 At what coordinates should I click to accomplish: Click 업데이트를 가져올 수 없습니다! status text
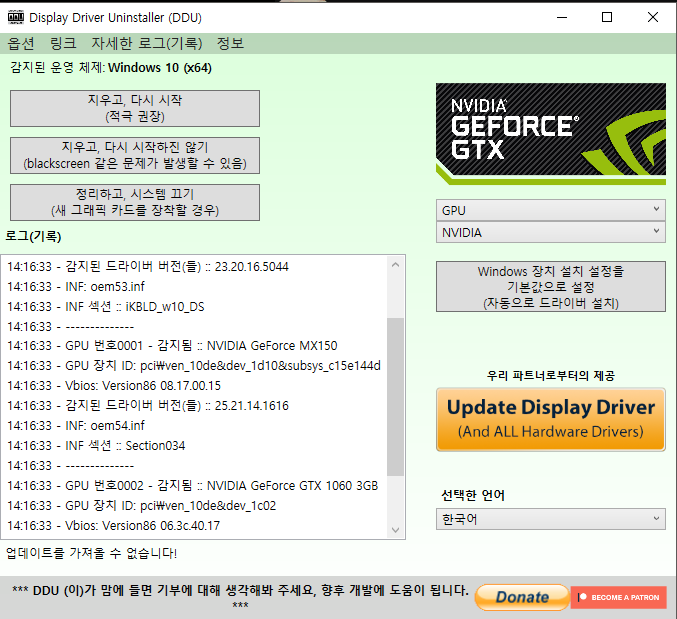click(92, 553)
